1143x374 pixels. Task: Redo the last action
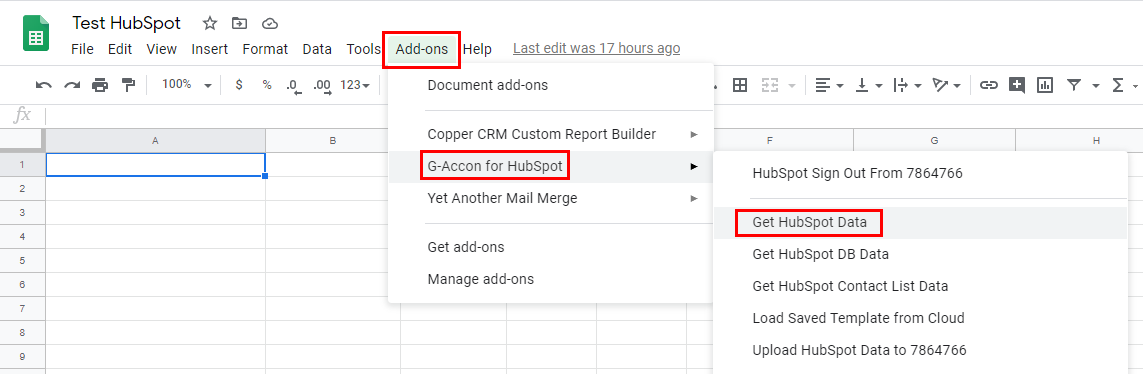(71, 85)
